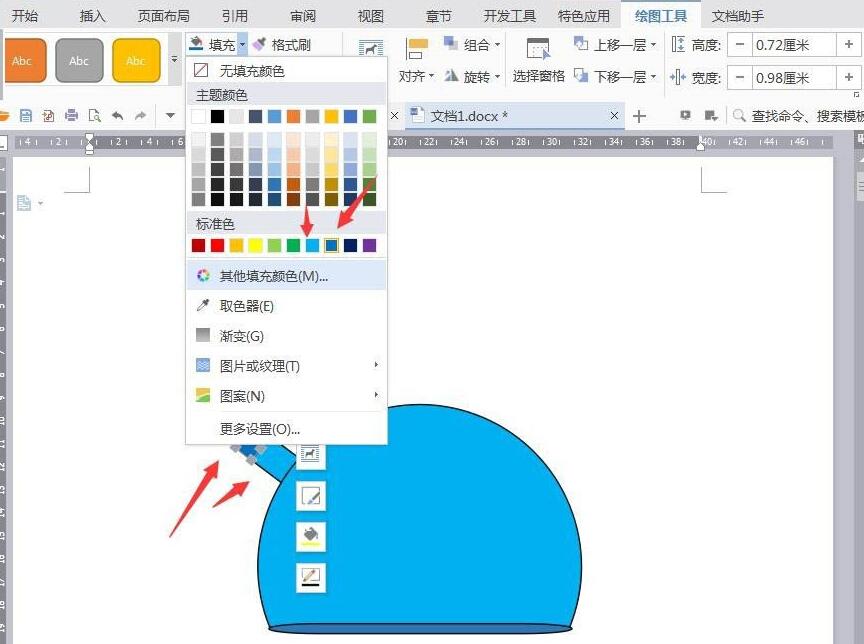Switch to the 插入 ribbon tab
The height and width of the screenshot is (644, 864).
click(x=92, y=15)
